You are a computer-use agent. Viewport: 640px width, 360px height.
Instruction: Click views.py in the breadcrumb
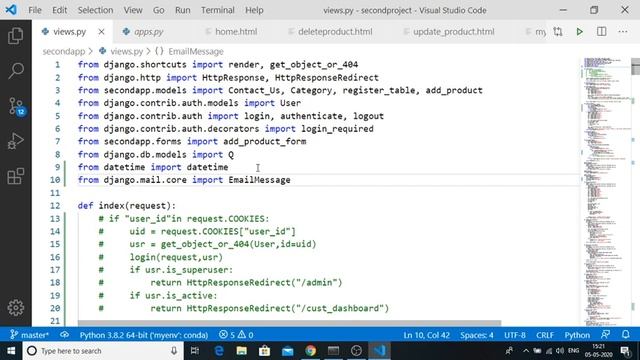[x=127, y=51]
